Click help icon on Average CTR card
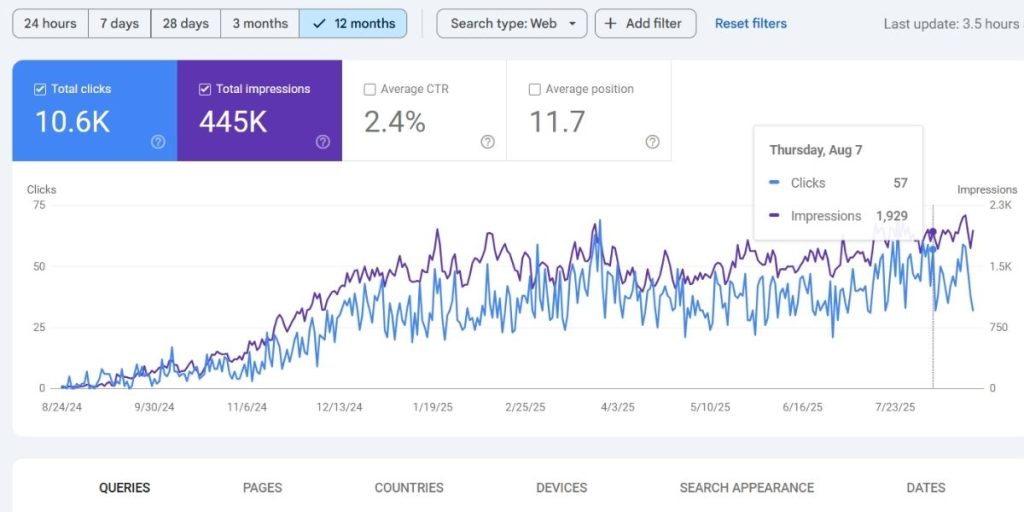 pos(487,142)
